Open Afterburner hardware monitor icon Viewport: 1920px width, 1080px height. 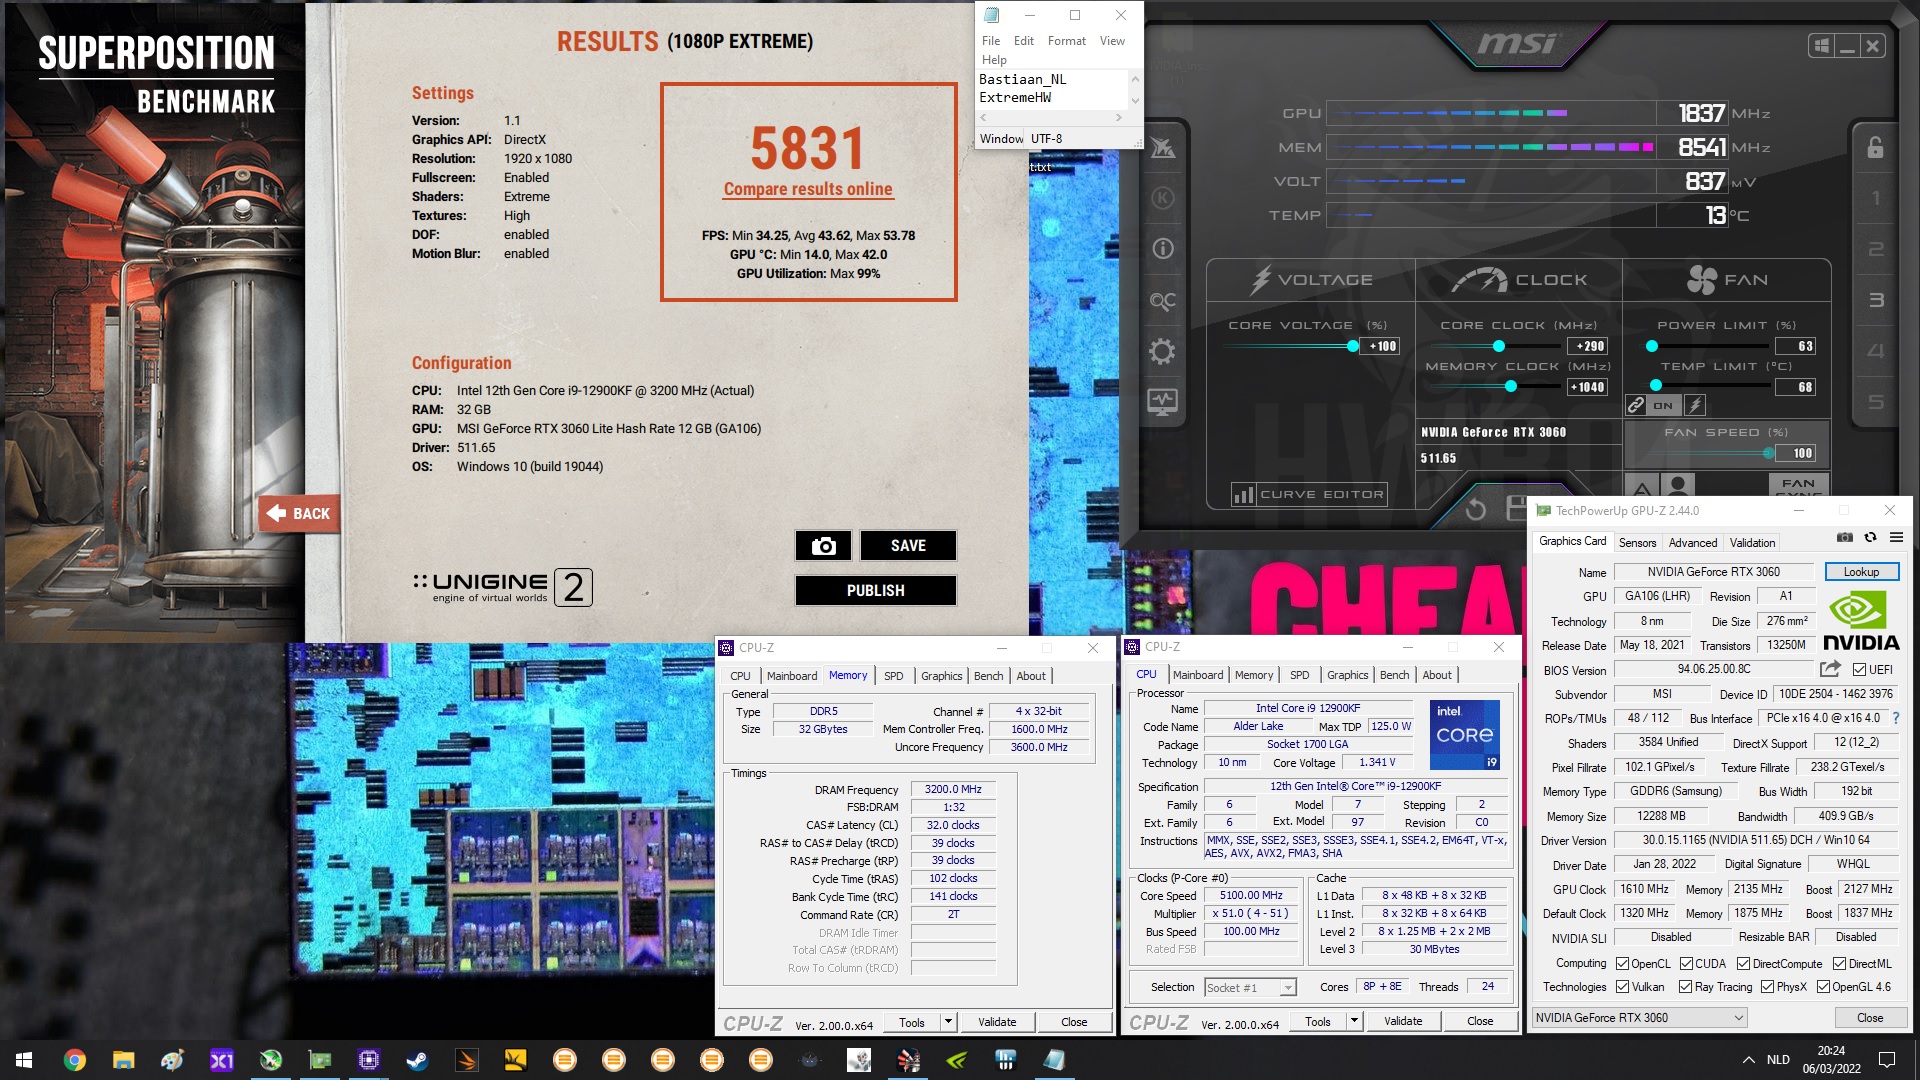pyautogui.click(x=1162, y=402)
